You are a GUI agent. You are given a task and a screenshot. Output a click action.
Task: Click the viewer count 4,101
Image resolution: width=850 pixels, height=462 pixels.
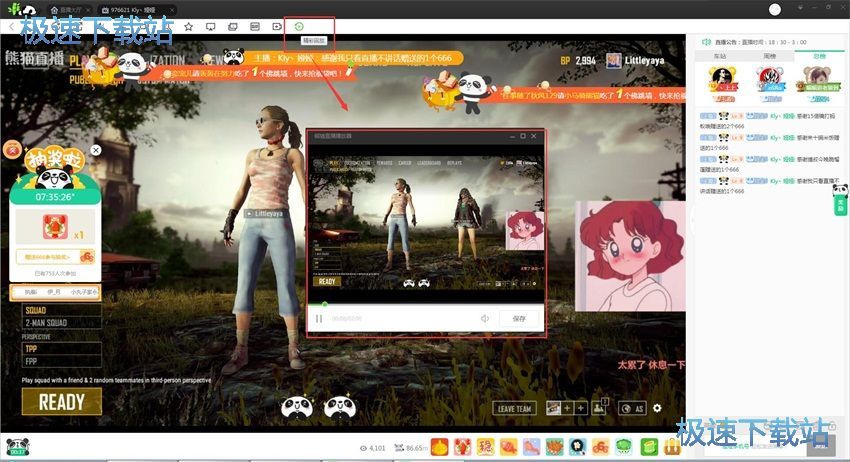372,448
